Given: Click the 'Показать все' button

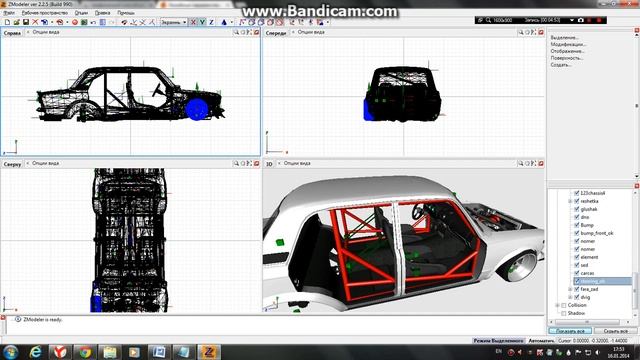Looking at the screenshot, I should 570,331.
